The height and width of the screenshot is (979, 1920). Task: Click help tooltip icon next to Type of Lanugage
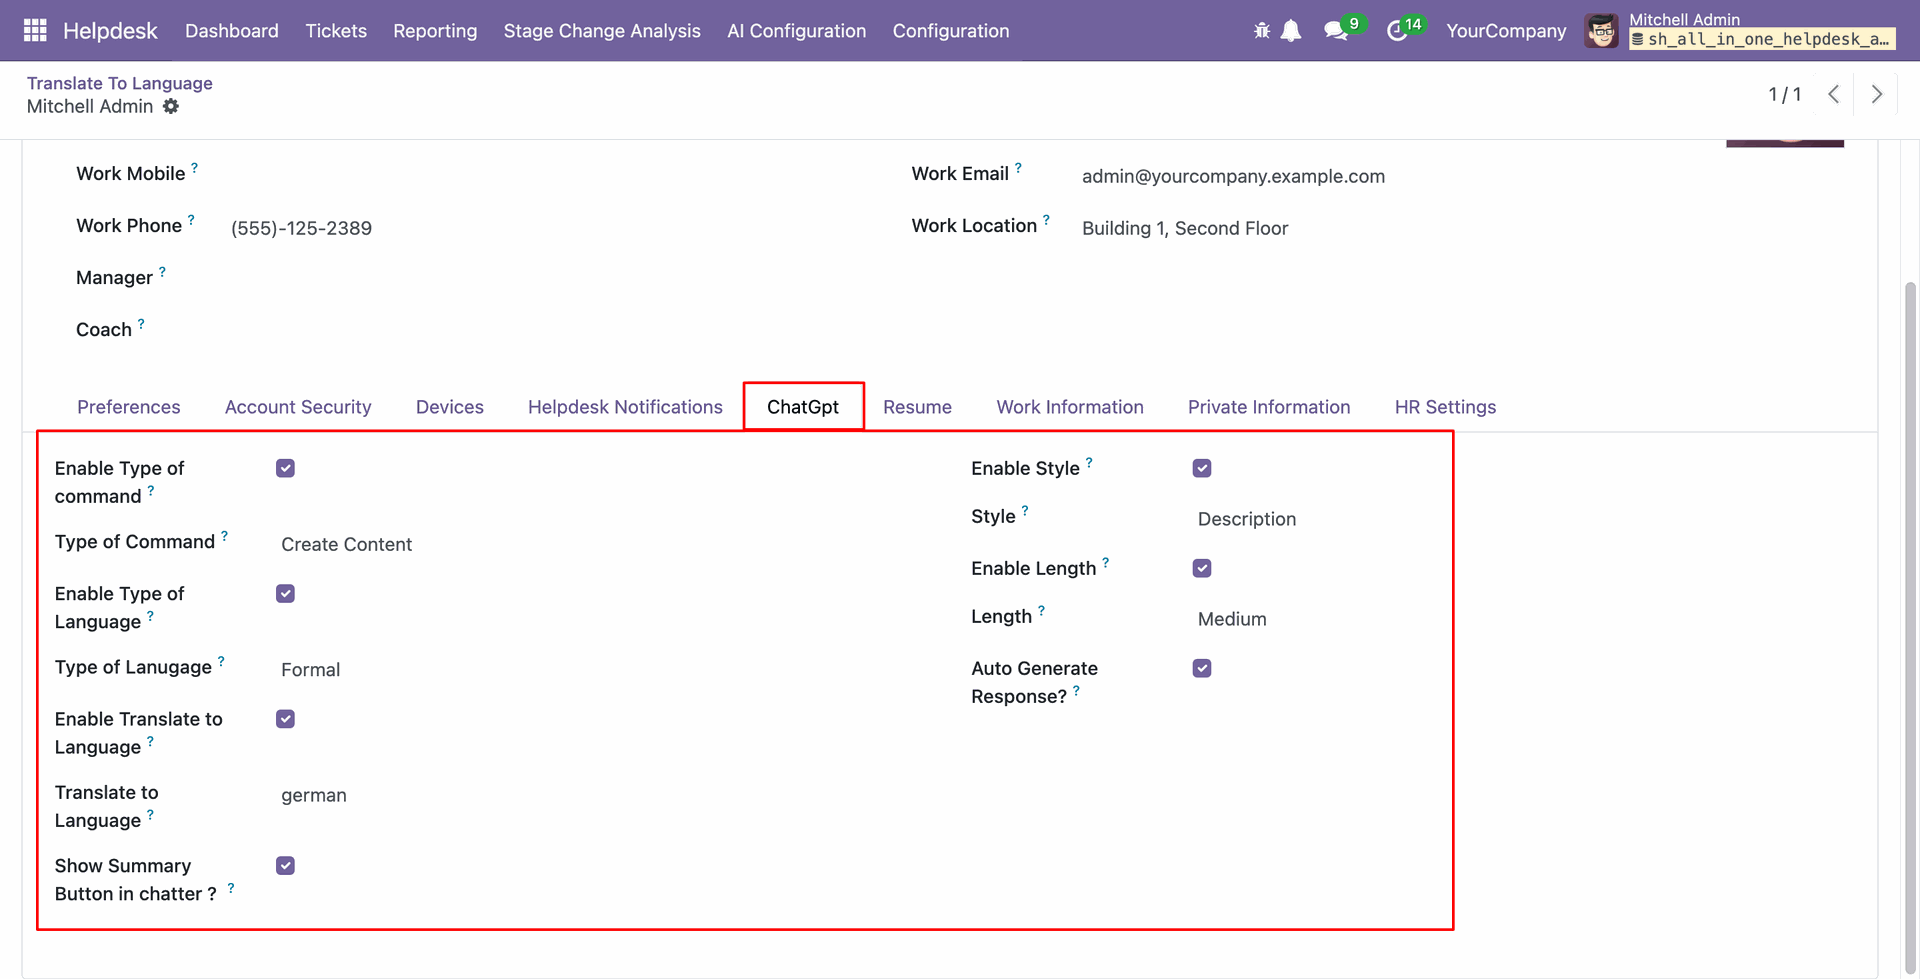pyautogui.click(x=221, y=661)
